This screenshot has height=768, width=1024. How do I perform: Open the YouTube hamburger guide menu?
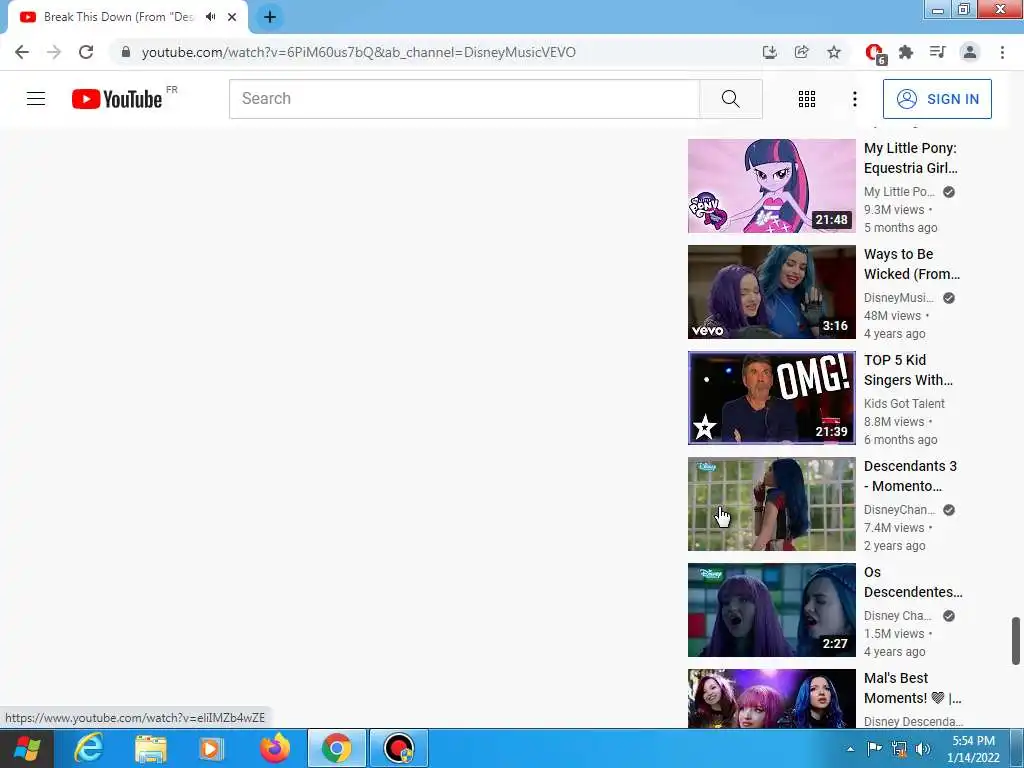(x=36, y=99)
